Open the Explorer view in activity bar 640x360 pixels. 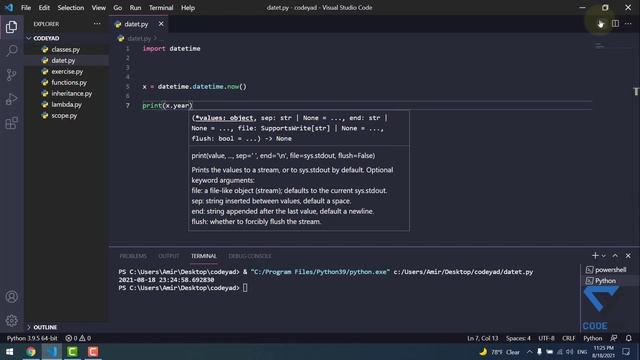pos(11,27)
